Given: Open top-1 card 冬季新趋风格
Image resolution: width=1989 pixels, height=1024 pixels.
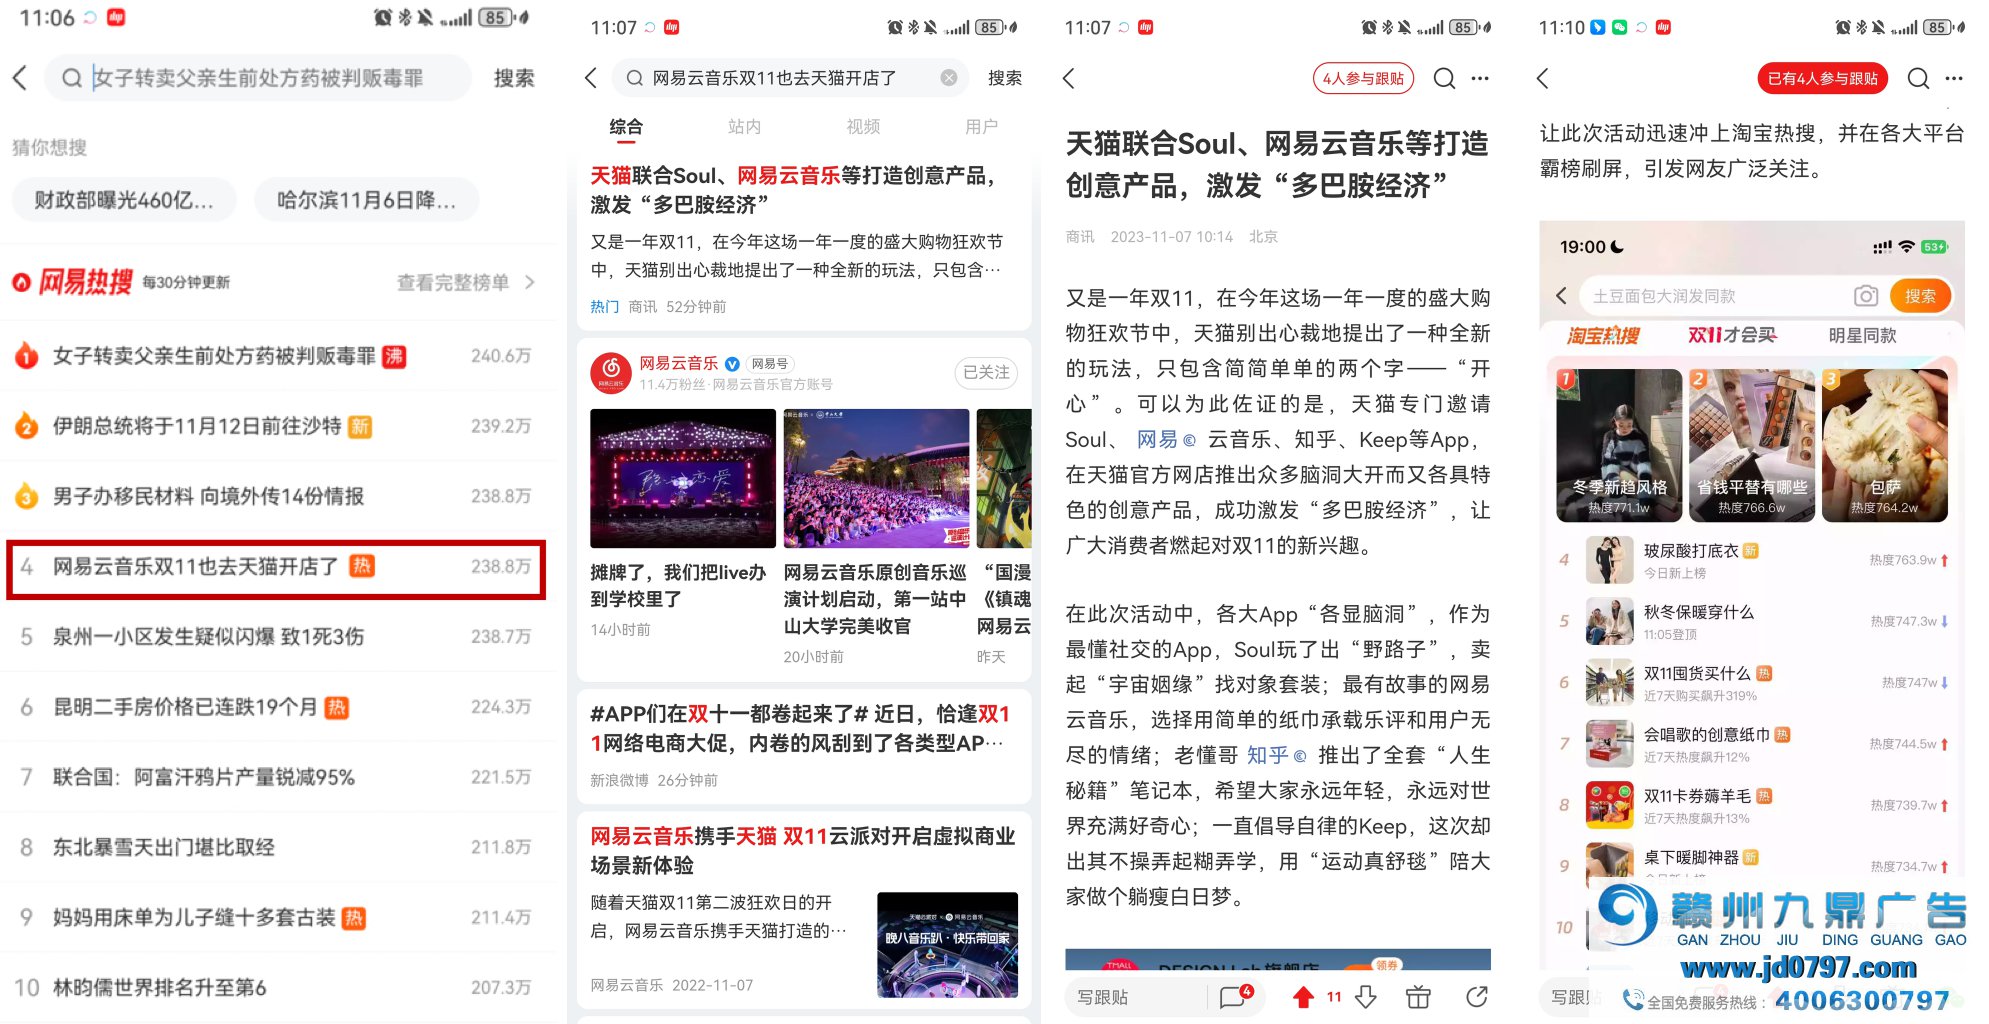Looking at the screenshot, I should coord(1619,445).
